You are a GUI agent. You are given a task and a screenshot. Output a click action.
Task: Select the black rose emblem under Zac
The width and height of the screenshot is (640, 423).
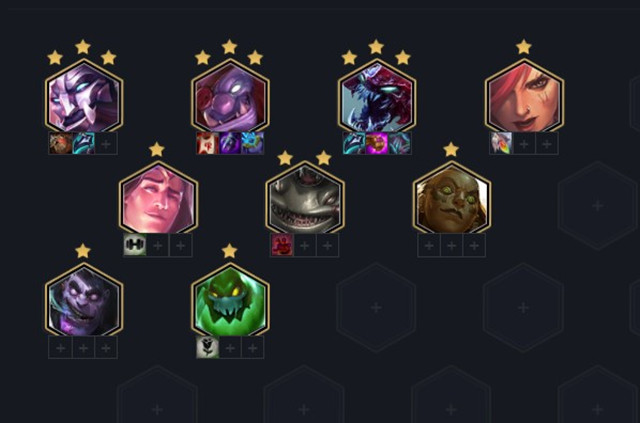(207, 347)
